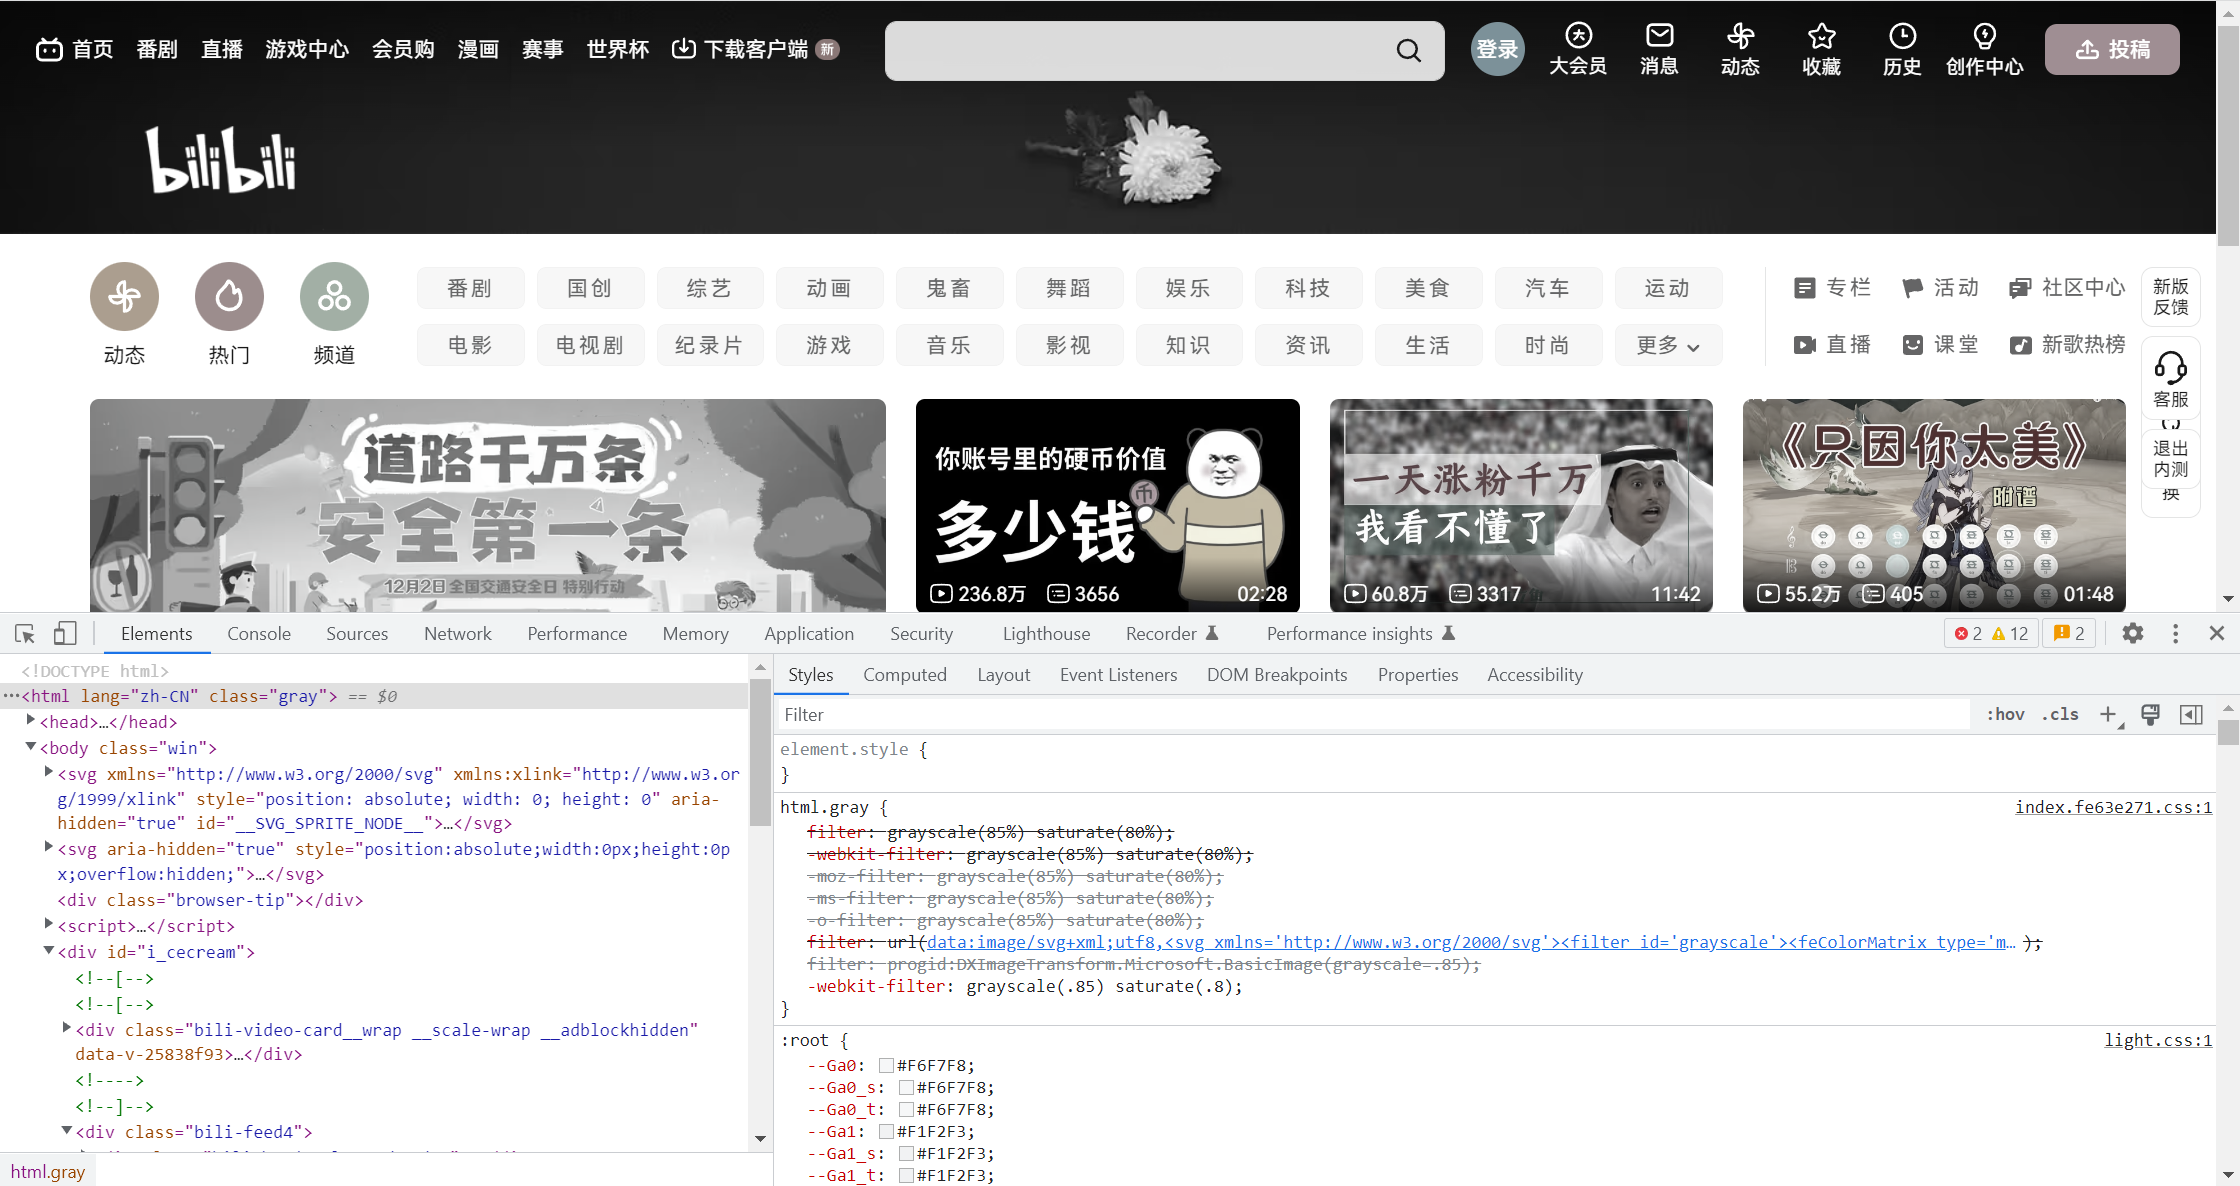
Task: Click the 投稿 upload button
Action: point(2112,50)
